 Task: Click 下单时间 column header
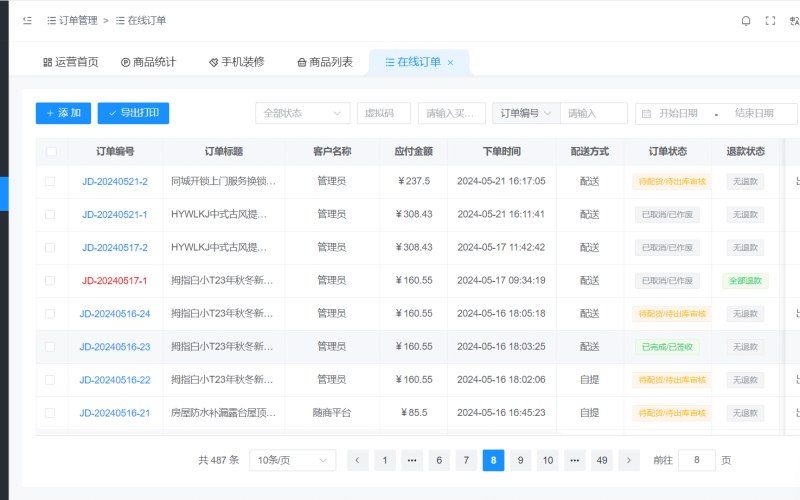tap(502, 152)
